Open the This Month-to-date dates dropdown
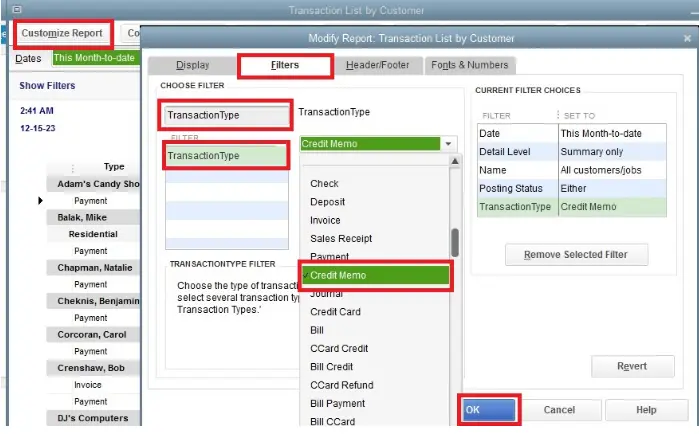Screen dimensions: 699x434 96,58
